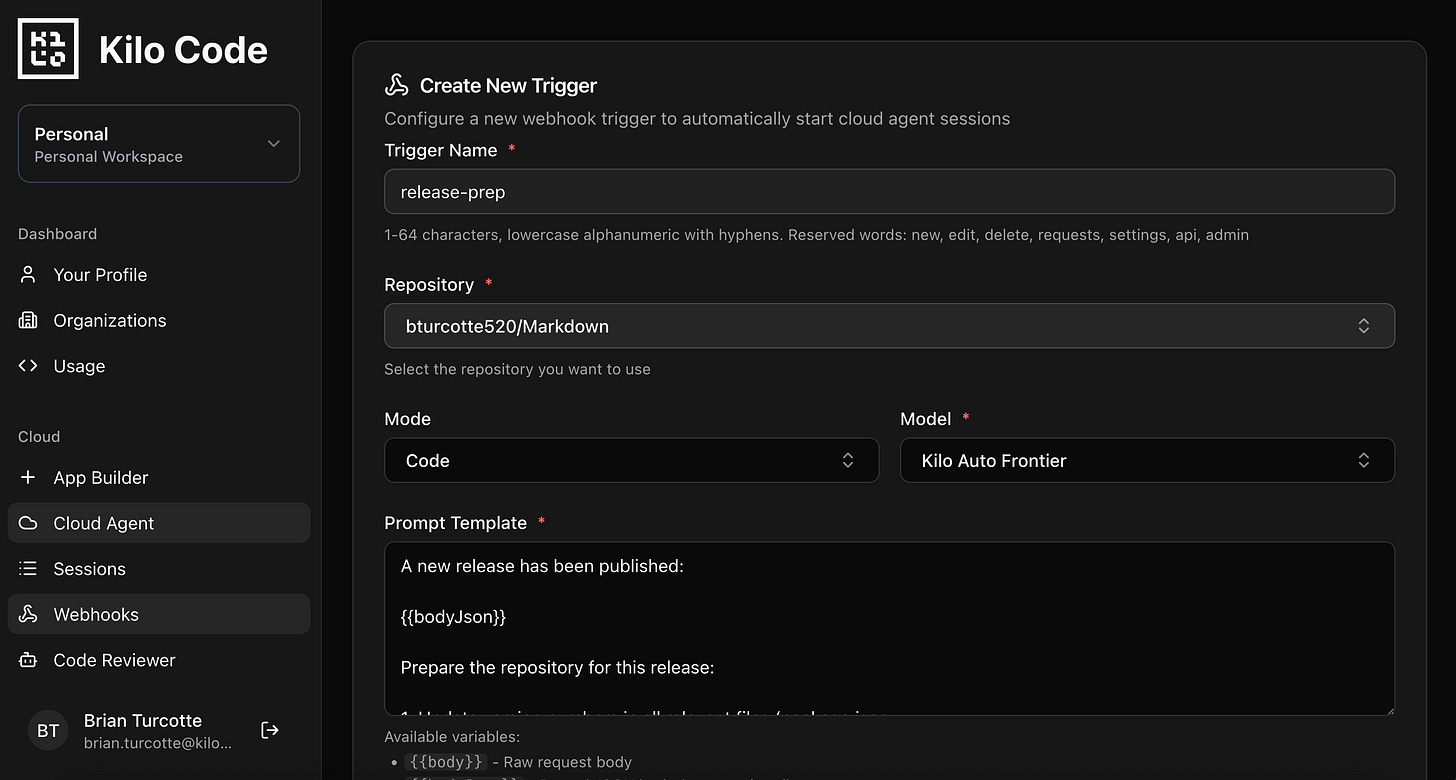
Task: Click the Trigger Name input field
Action: click(x=889, y=191)
